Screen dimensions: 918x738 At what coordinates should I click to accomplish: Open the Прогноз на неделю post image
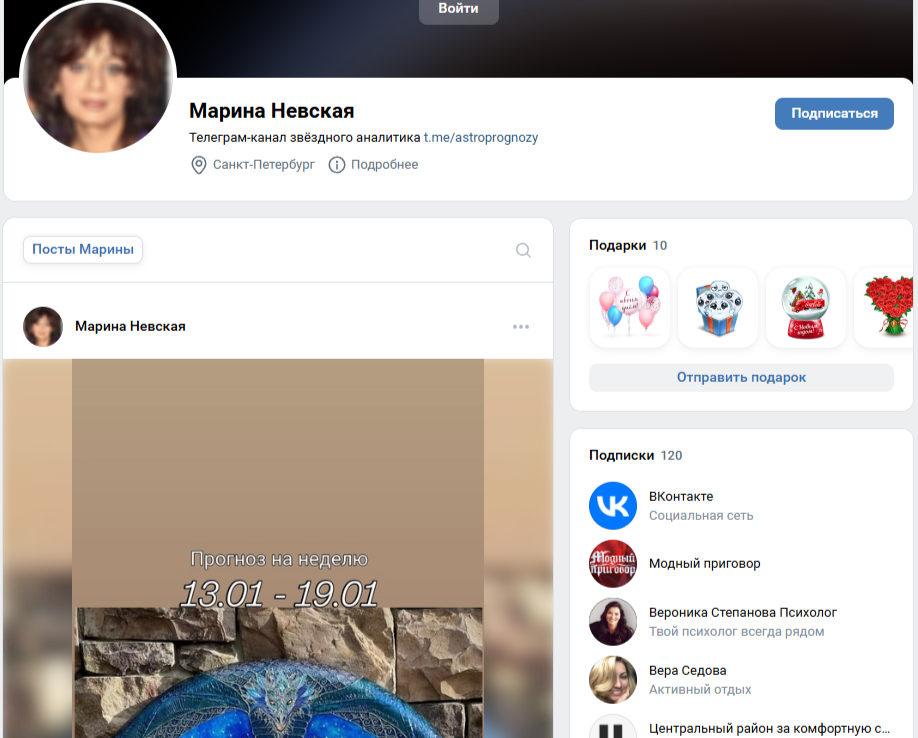coord(278,548)
